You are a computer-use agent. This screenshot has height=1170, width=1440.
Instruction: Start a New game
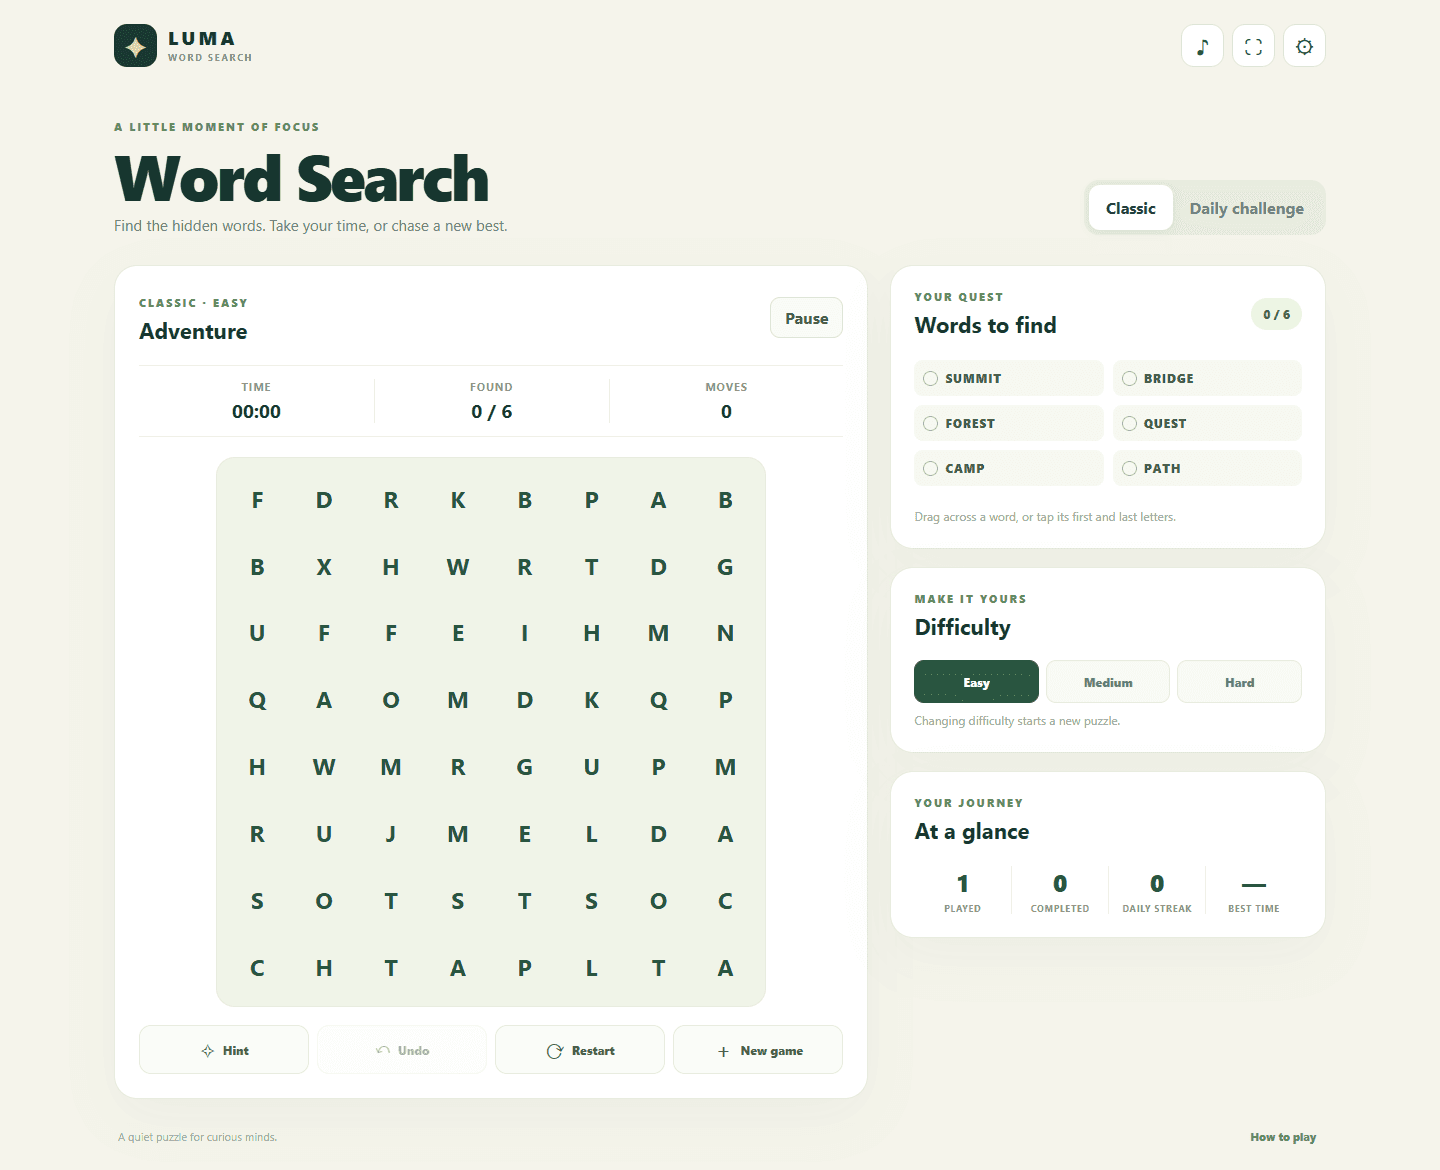click(758, 1050)
